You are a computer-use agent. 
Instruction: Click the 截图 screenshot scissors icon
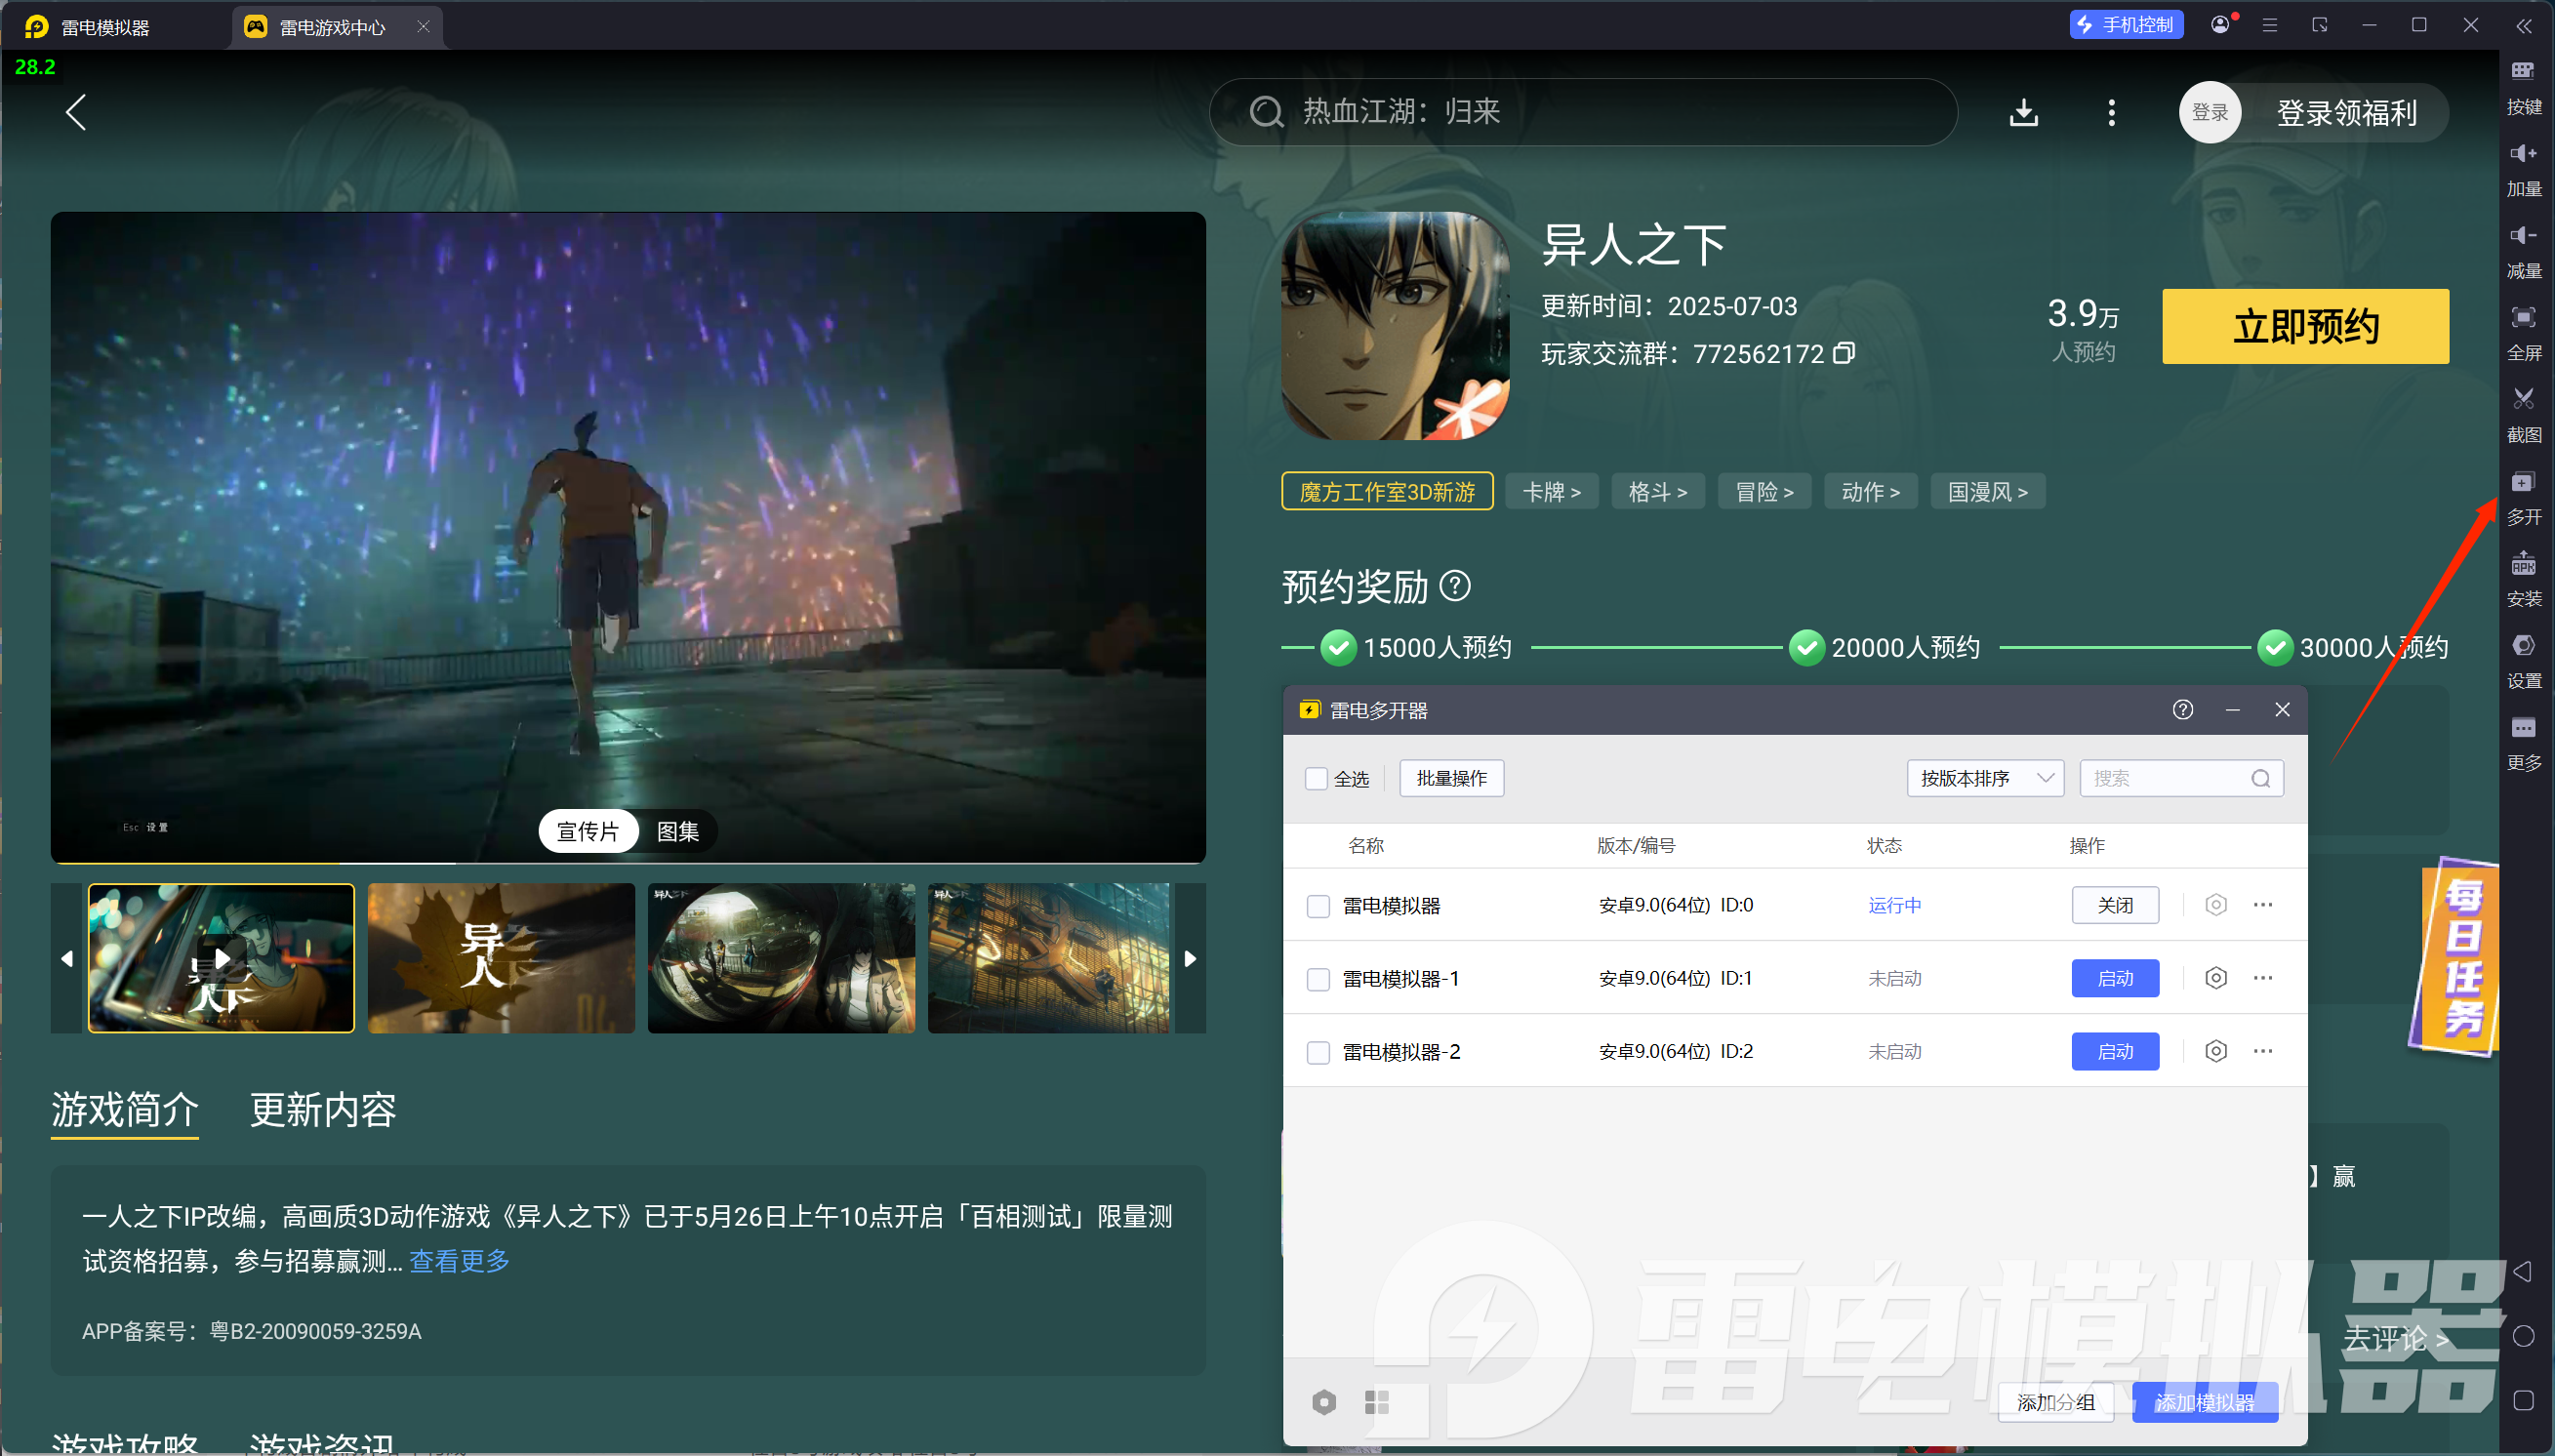[x=2522, y=400]
